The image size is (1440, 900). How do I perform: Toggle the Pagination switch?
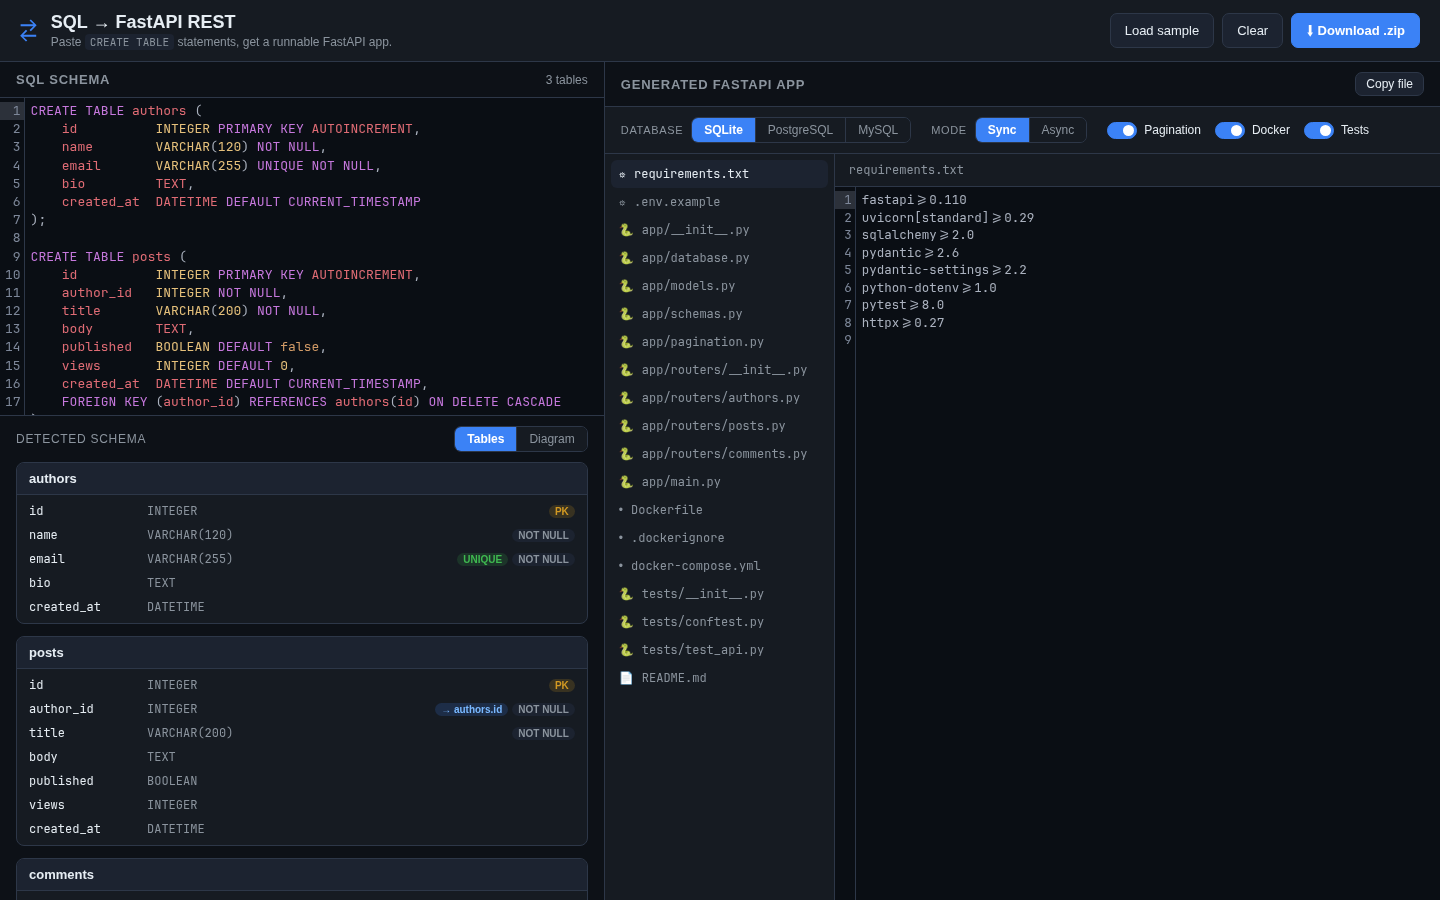(x=1122, y=130)
